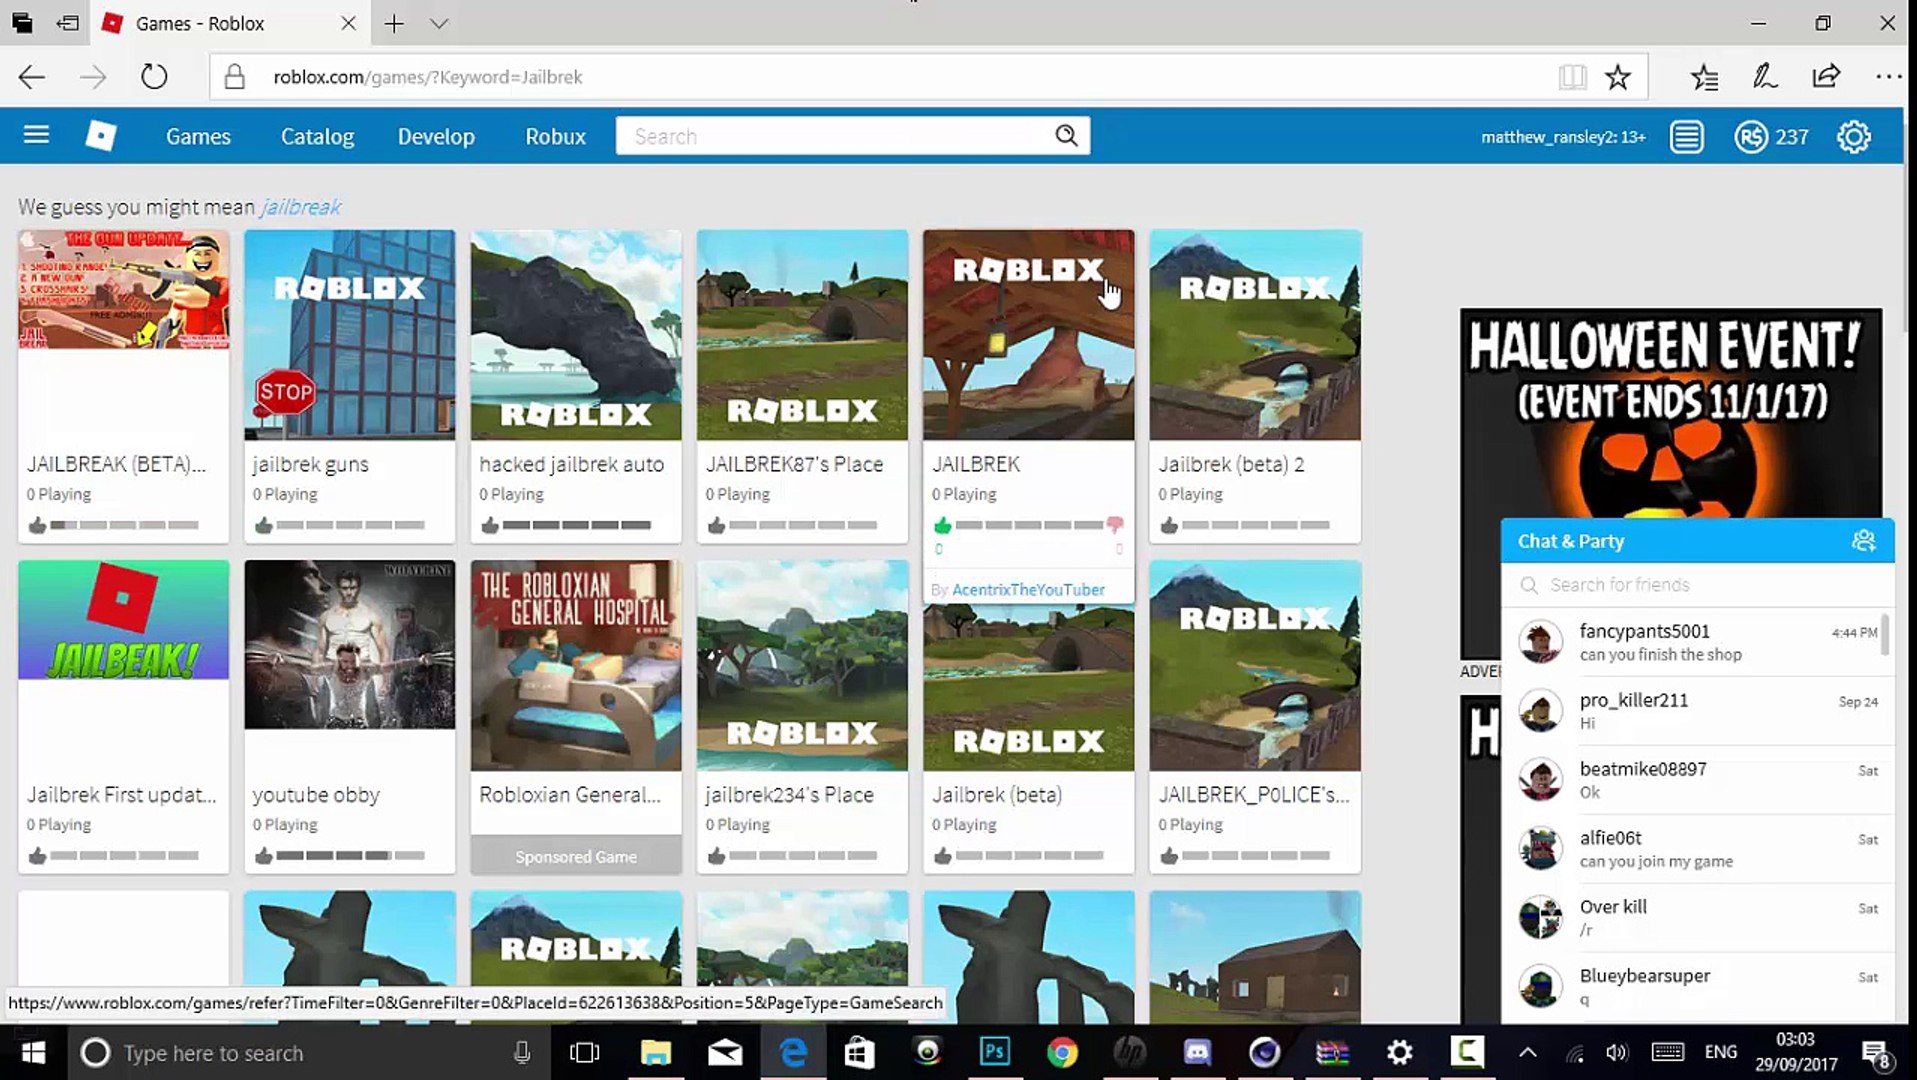Viewport: 1917px width, 1080px height.
Task: Select the Robux menu item
Action: pyautogui.click(x=556, y=136)
